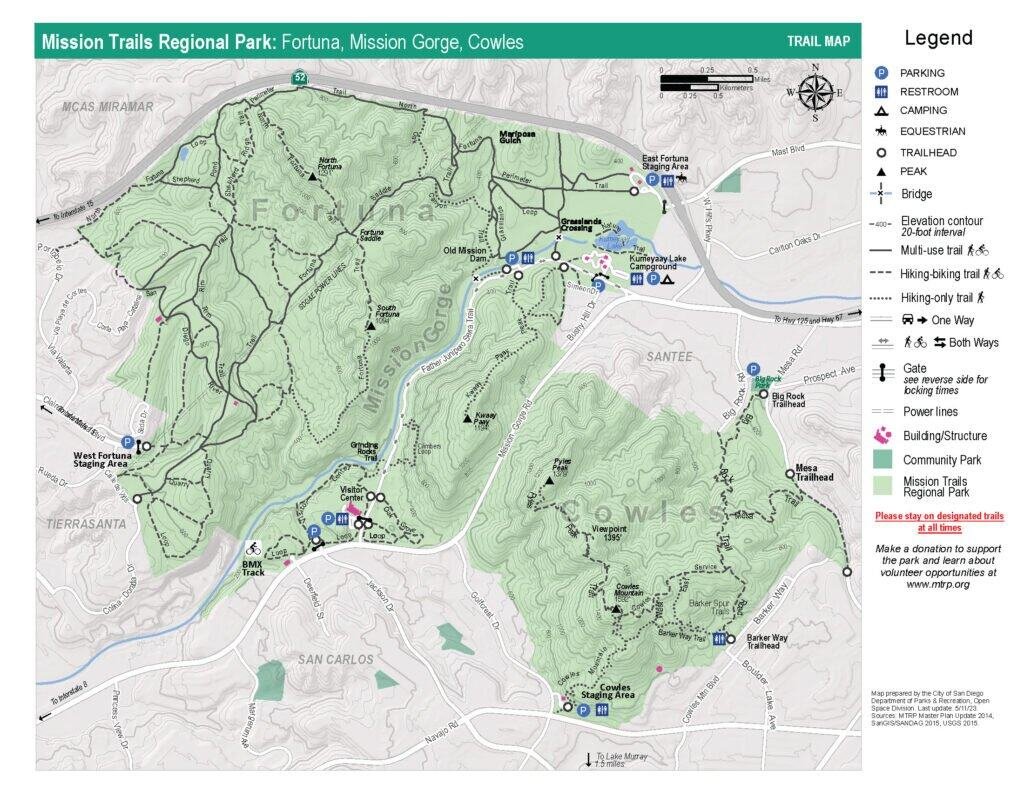1024x791 pixels.
Task: Click the Hiking-only trail dotted line sample
Action: click(x=879, y=297)
